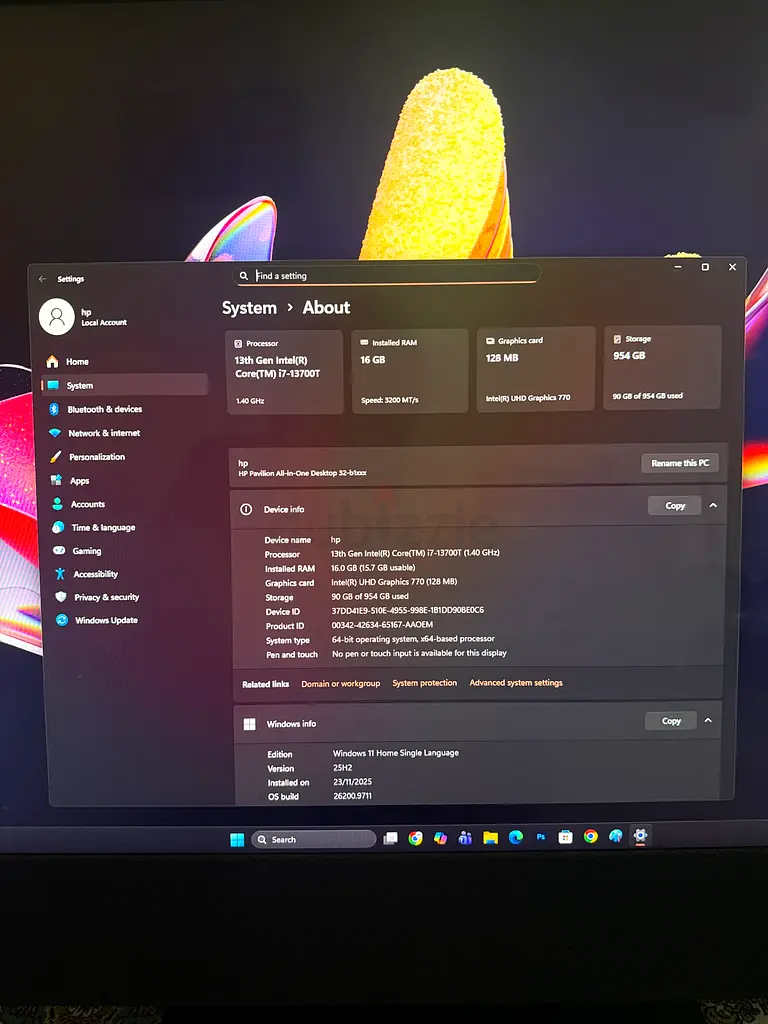This screenshot has height=1024, width=768.
Task: Click the 25H2 version value
Action: pyautogui.click(x=342, y=768)
